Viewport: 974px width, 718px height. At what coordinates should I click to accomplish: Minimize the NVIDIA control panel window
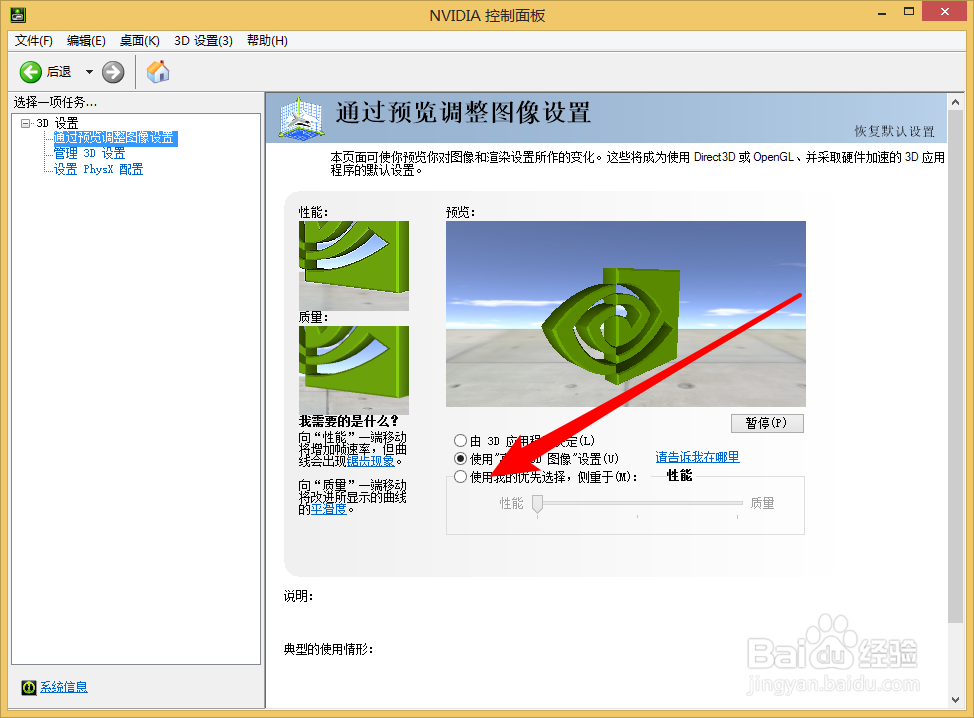coord(882,12)
